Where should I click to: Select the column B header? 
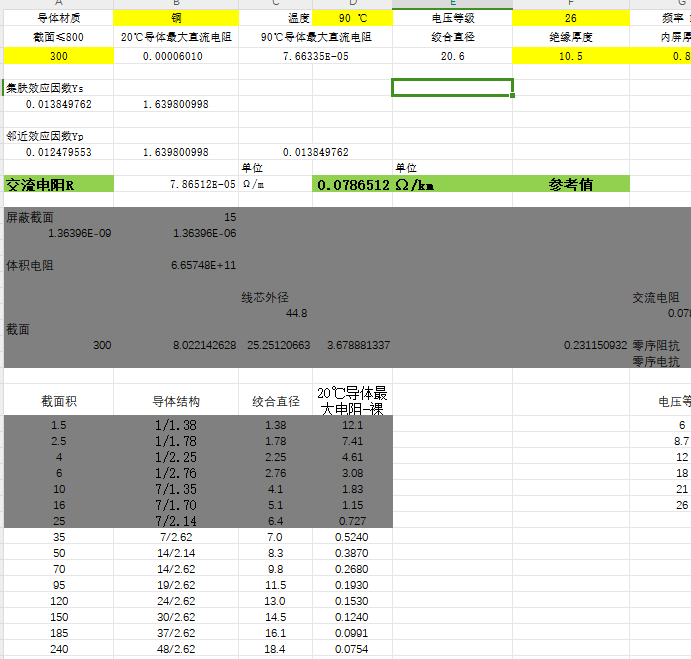(176, 4)
